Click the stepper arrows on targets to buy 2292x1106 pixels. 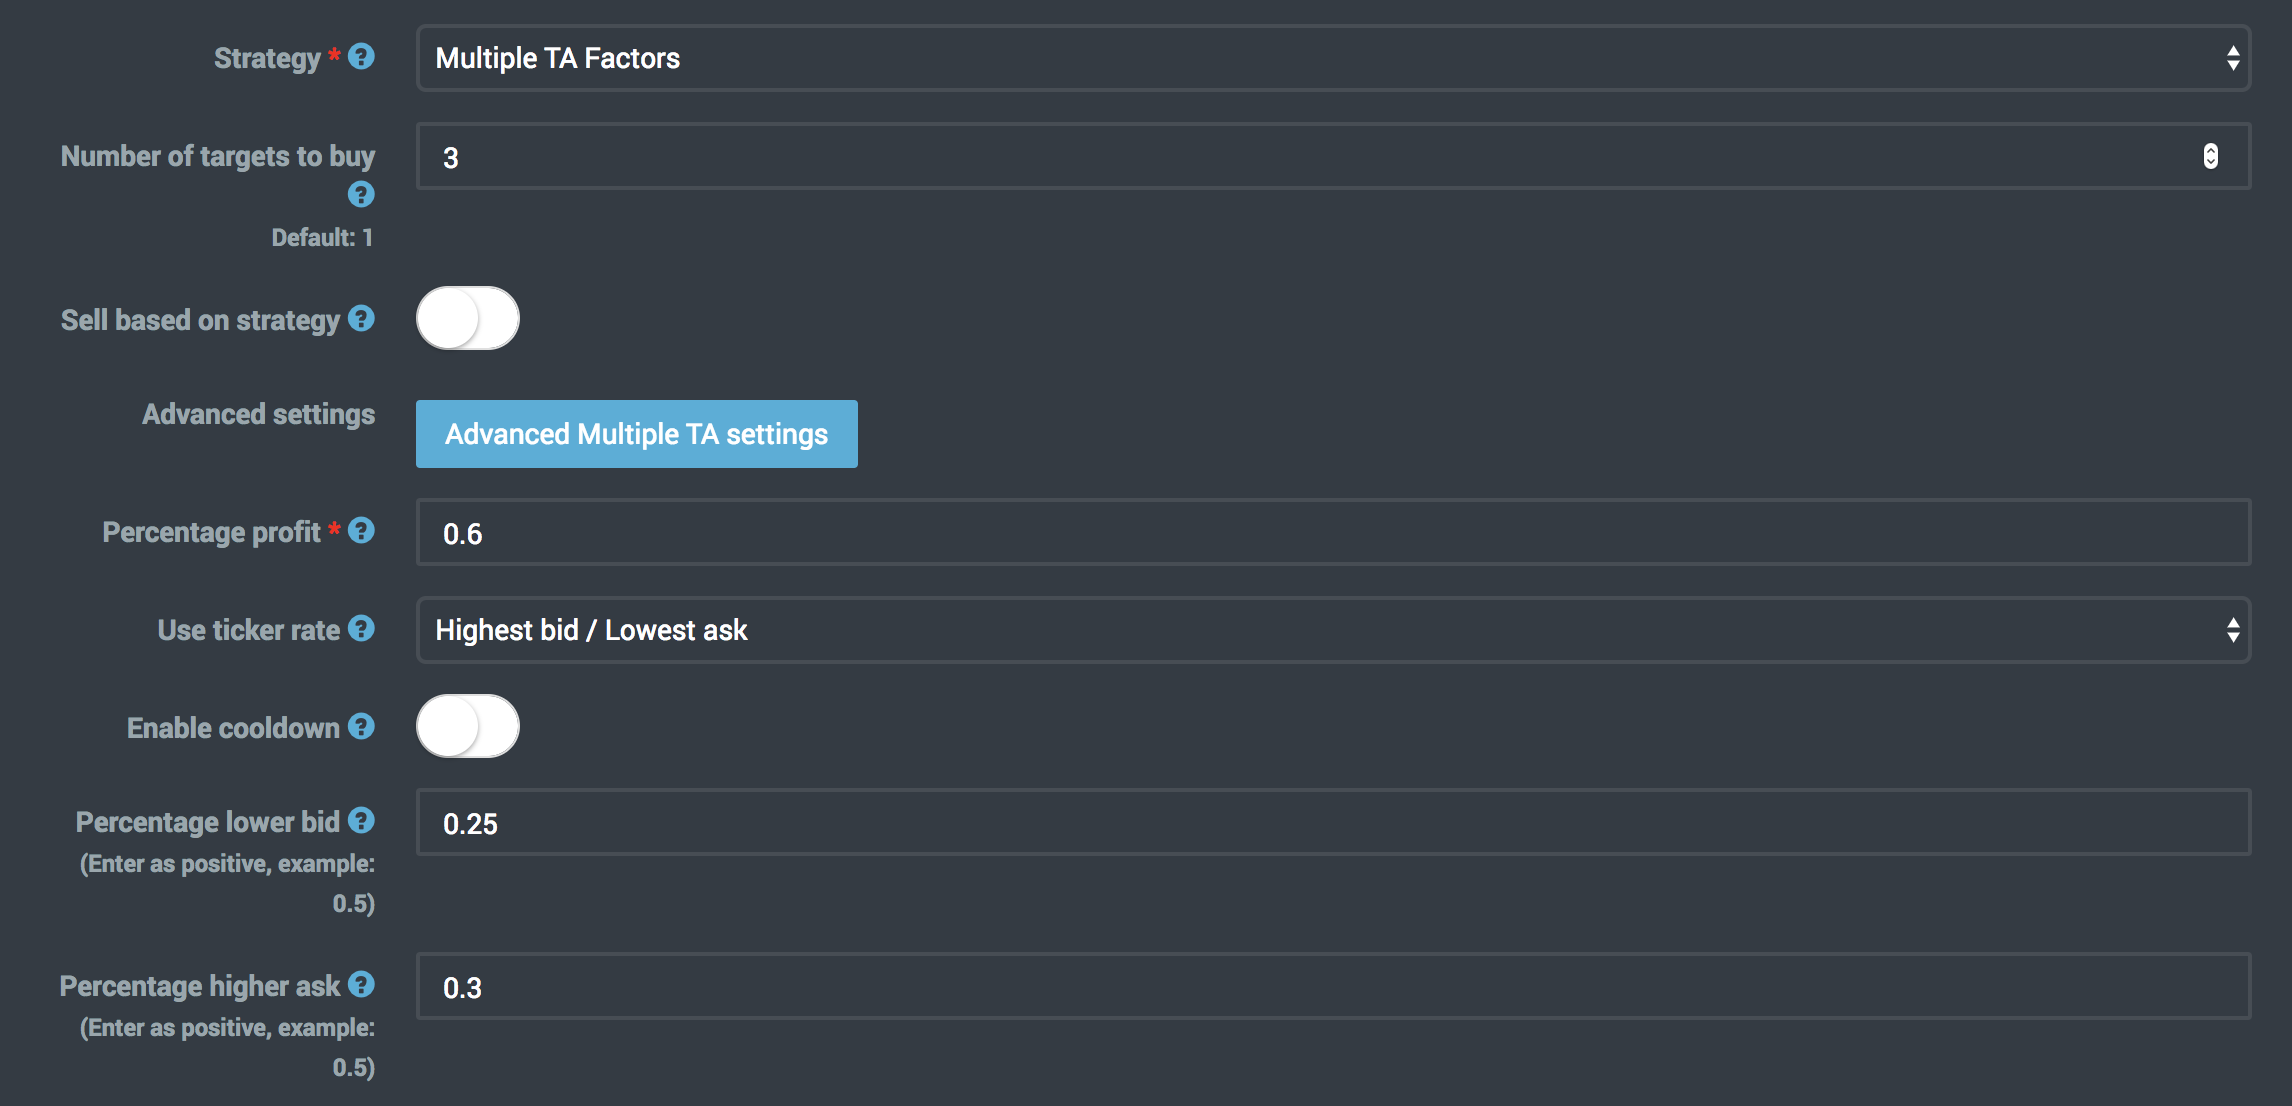click(x=2210, y=157)
